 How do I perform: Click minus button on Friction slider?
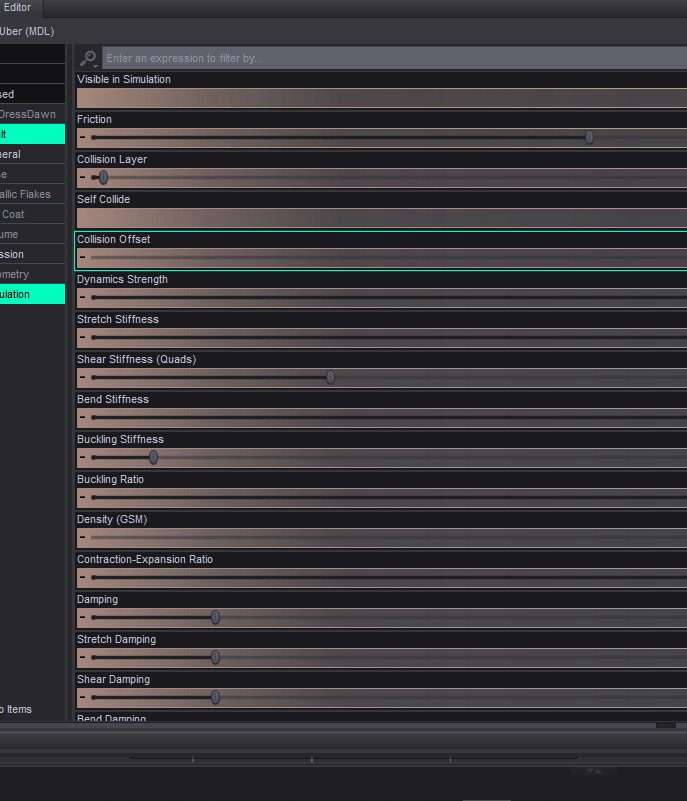[x=83, y=137]
